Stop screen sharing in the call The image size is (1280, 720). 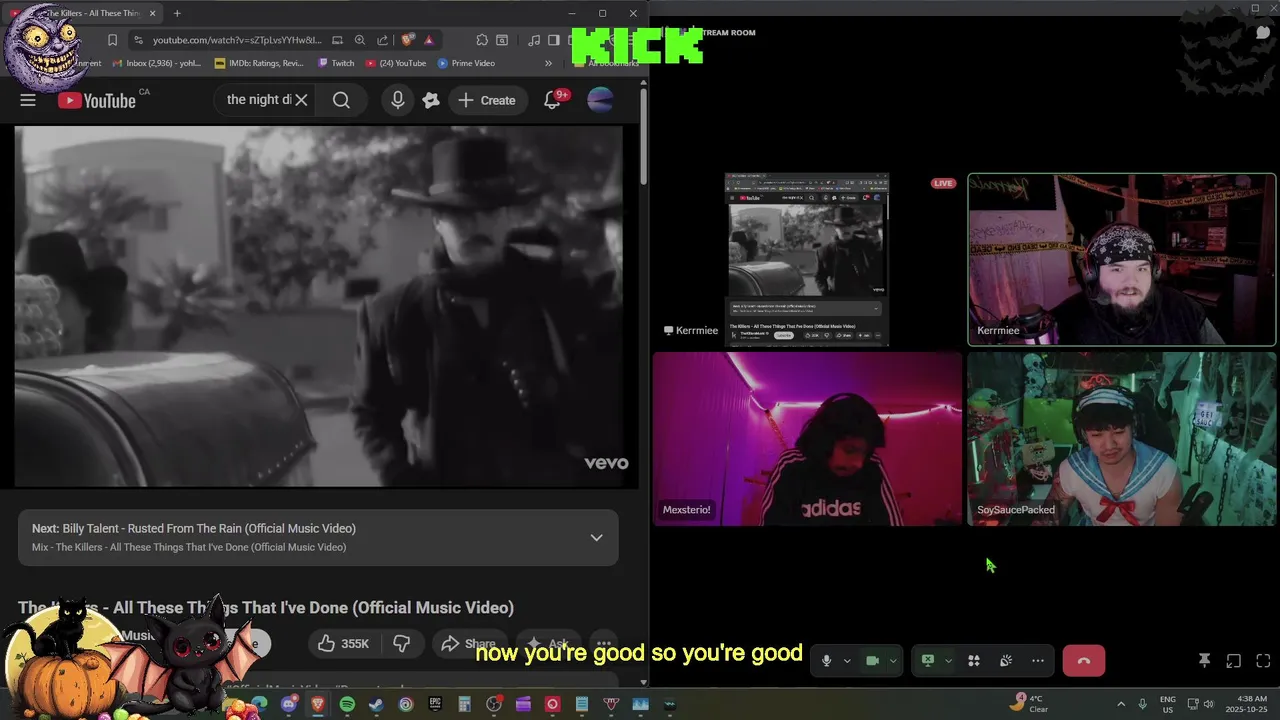928,661
